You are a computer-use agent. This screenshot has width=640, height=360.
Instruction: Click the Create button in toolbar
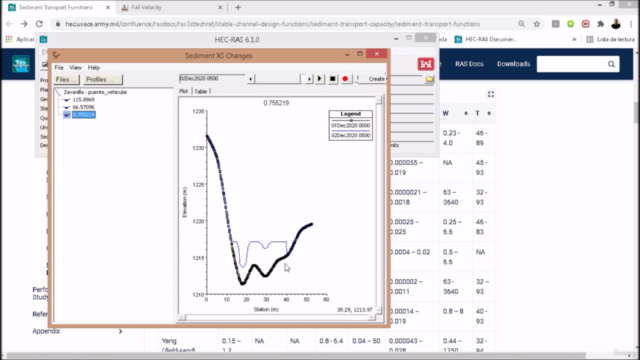[376, 79]
